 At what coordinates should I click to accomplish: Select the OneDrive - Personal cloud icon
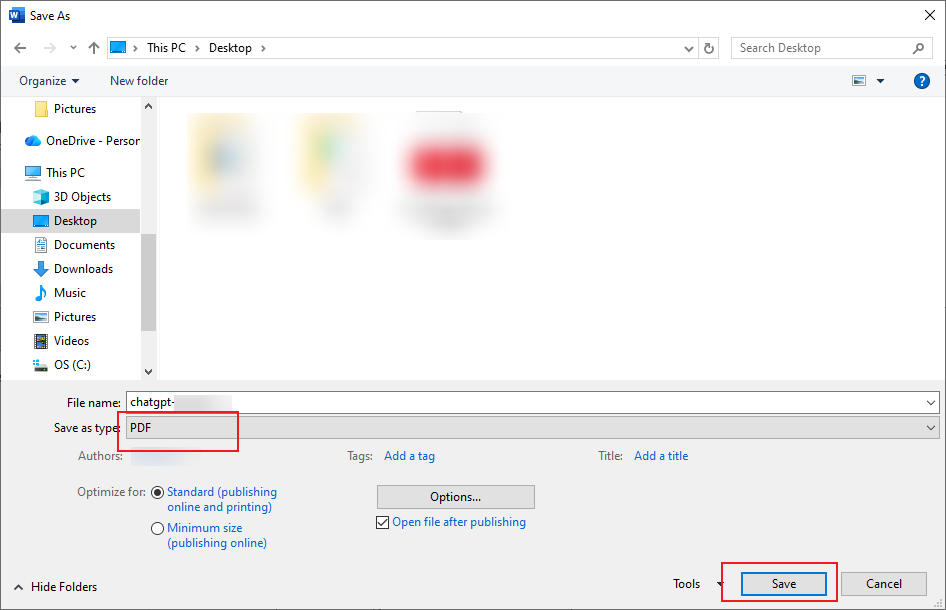tap(33, 140)
